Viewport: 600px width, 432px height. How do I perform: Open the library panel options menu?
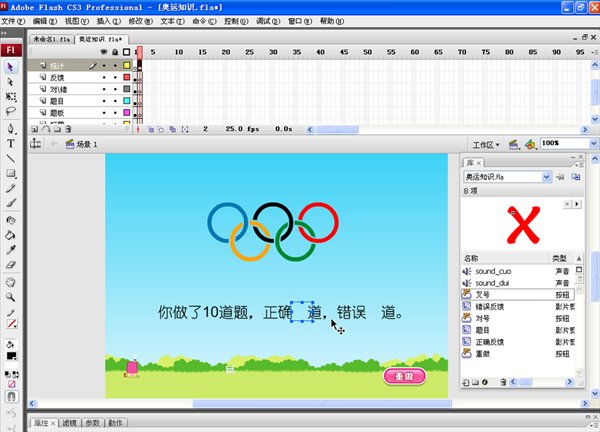pyautogui.click(x=578, y=165)
